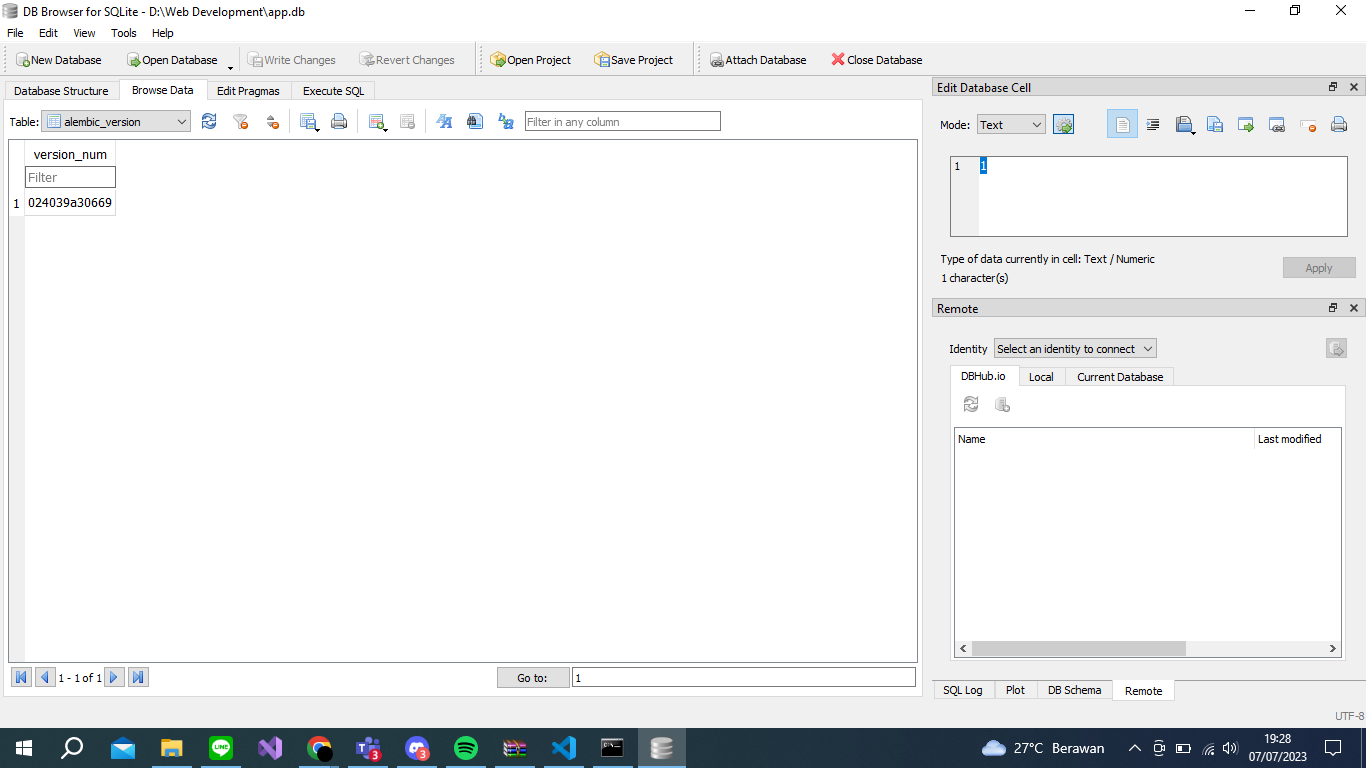Click inside the Filter in any column field
This screenshot has height=768, width=1366.
click(622, 120)
